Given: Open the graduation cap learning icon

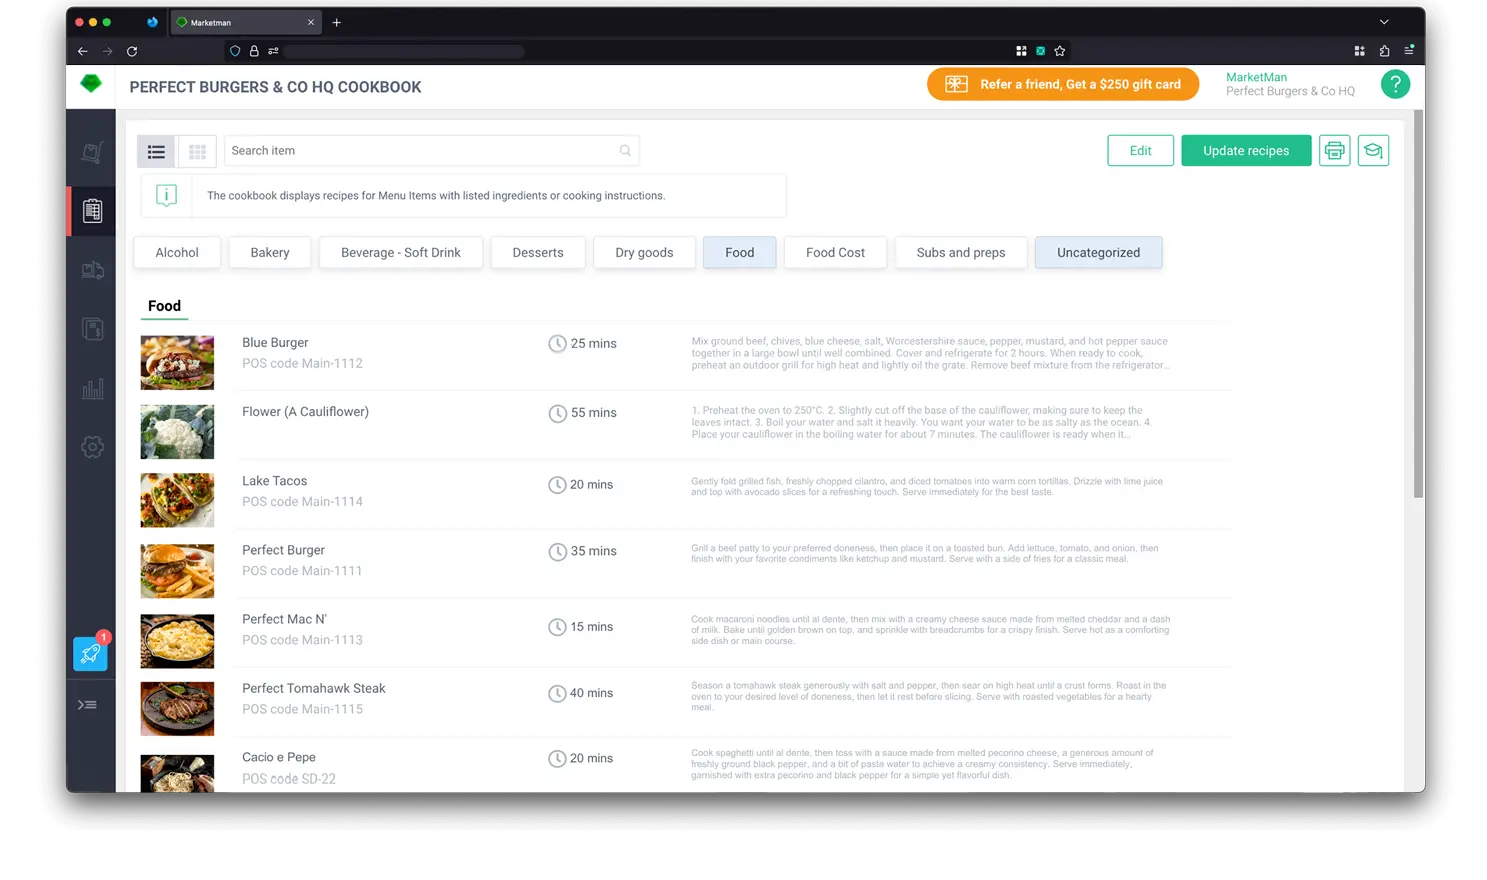Looking at the screenshot, I should (x=1373, y=150).
